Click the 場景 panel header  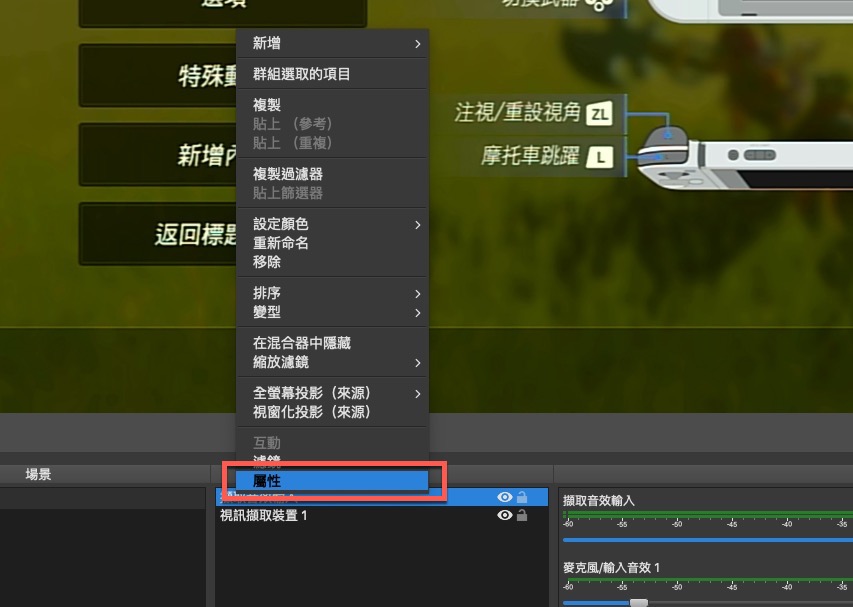pos(38,474)
